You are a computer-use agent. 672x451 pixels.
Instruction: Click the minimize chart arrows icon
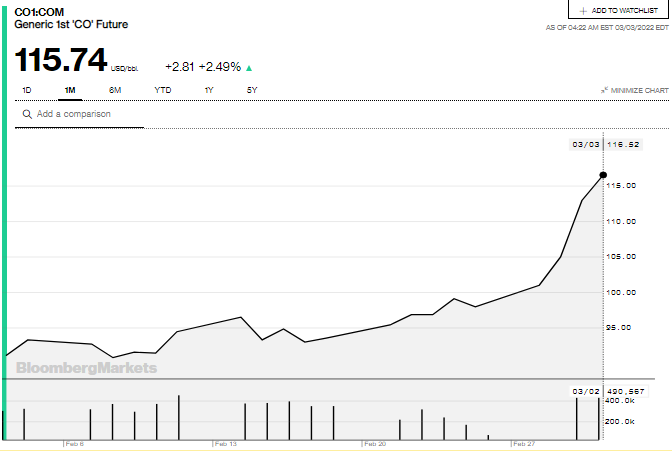[x=605, y=90]
